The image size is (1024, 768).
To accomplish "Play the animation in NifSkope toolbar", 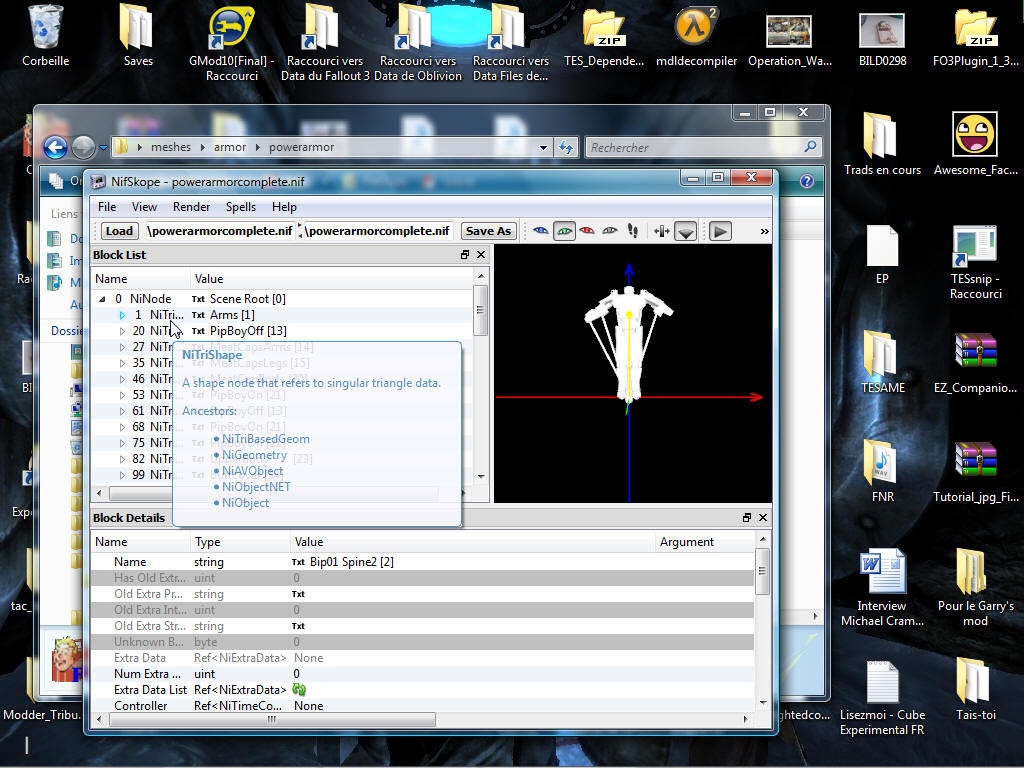I will tap(720, 231).
